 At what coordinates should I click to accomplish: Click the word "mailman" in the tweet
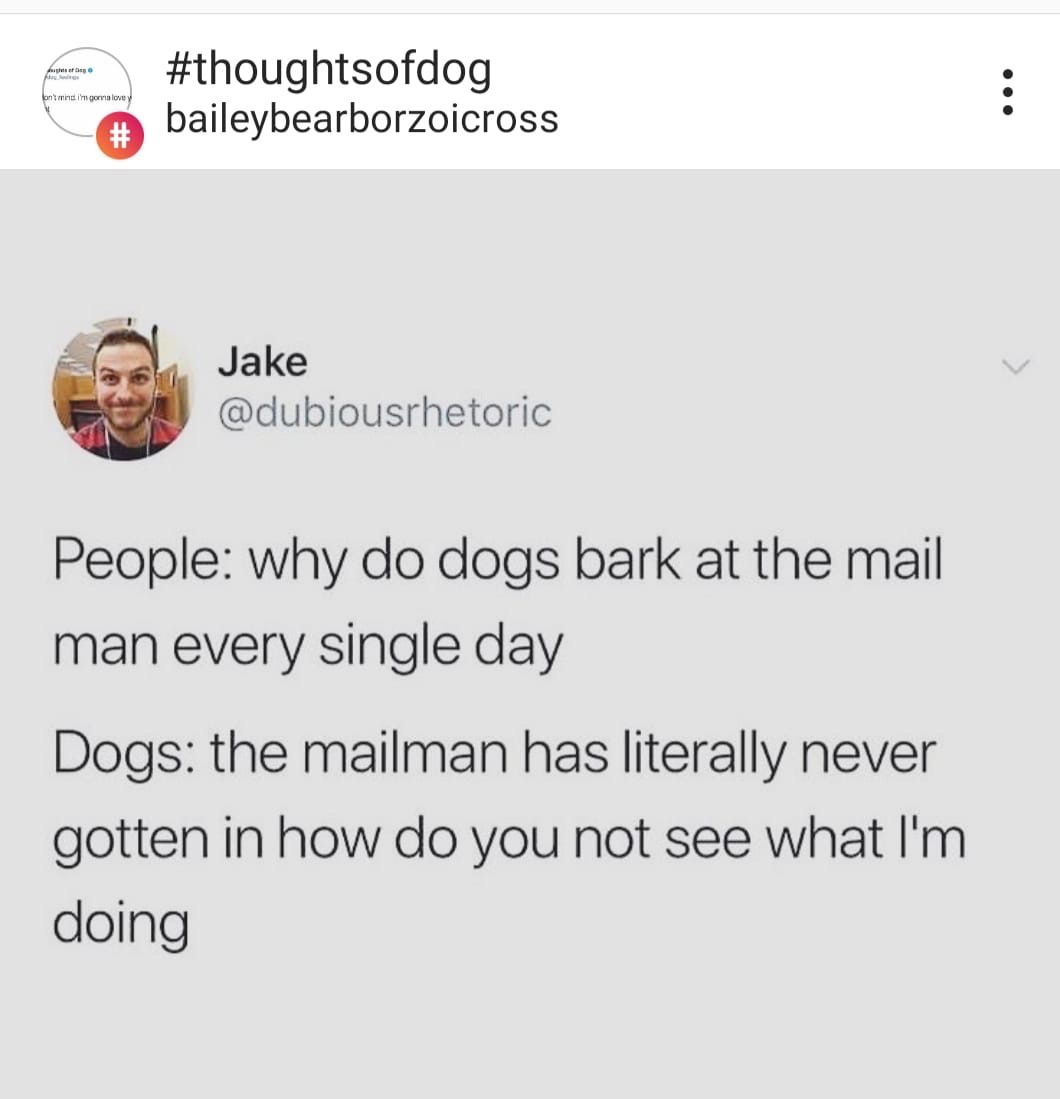click(405, 753)
